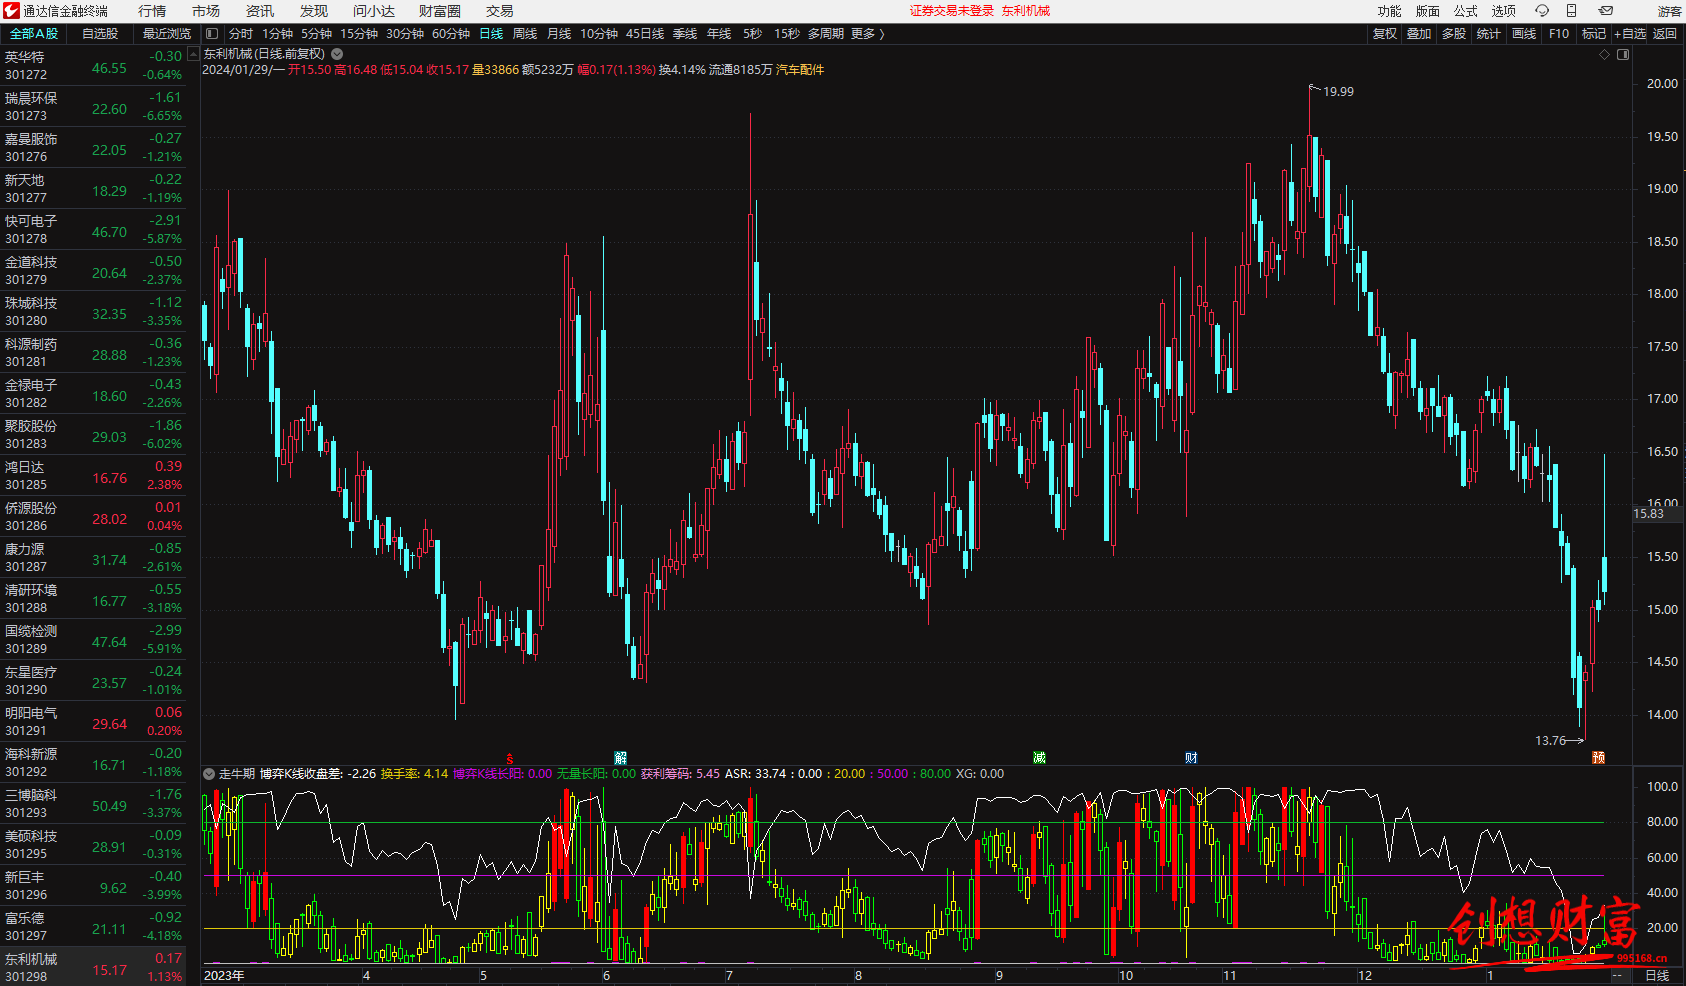This screenshot has width=1686, height=986.
Task: Select the 15分钟 period tab
Action: 359,34
